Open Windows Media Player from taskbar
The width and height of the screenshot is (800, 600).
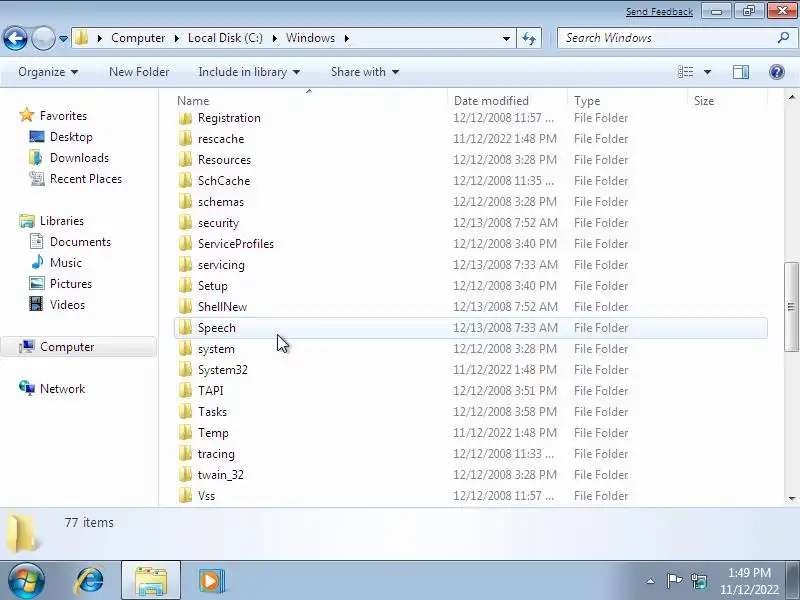pyautogui.click(x=211, y=581)
